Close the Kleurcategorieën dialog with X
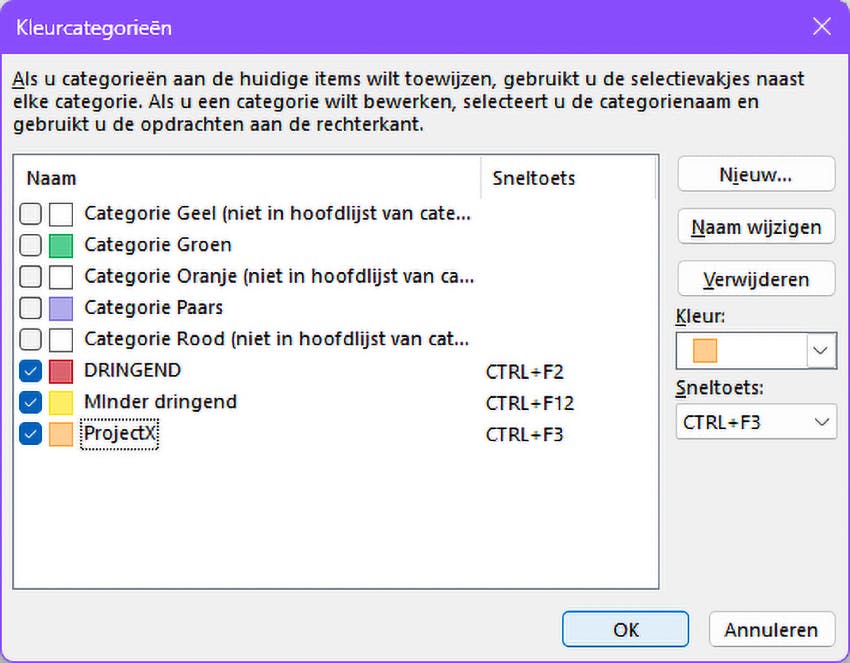The width and height of the screenshot is (850, 663). click(822, 27)
